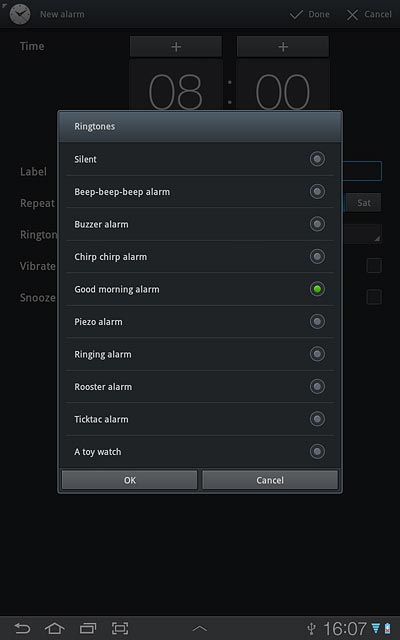Viewport: 400px width, 640px height.
Task: Dismiss Ringtones dialog with Cancel button
Action: (x=270, y=480)
